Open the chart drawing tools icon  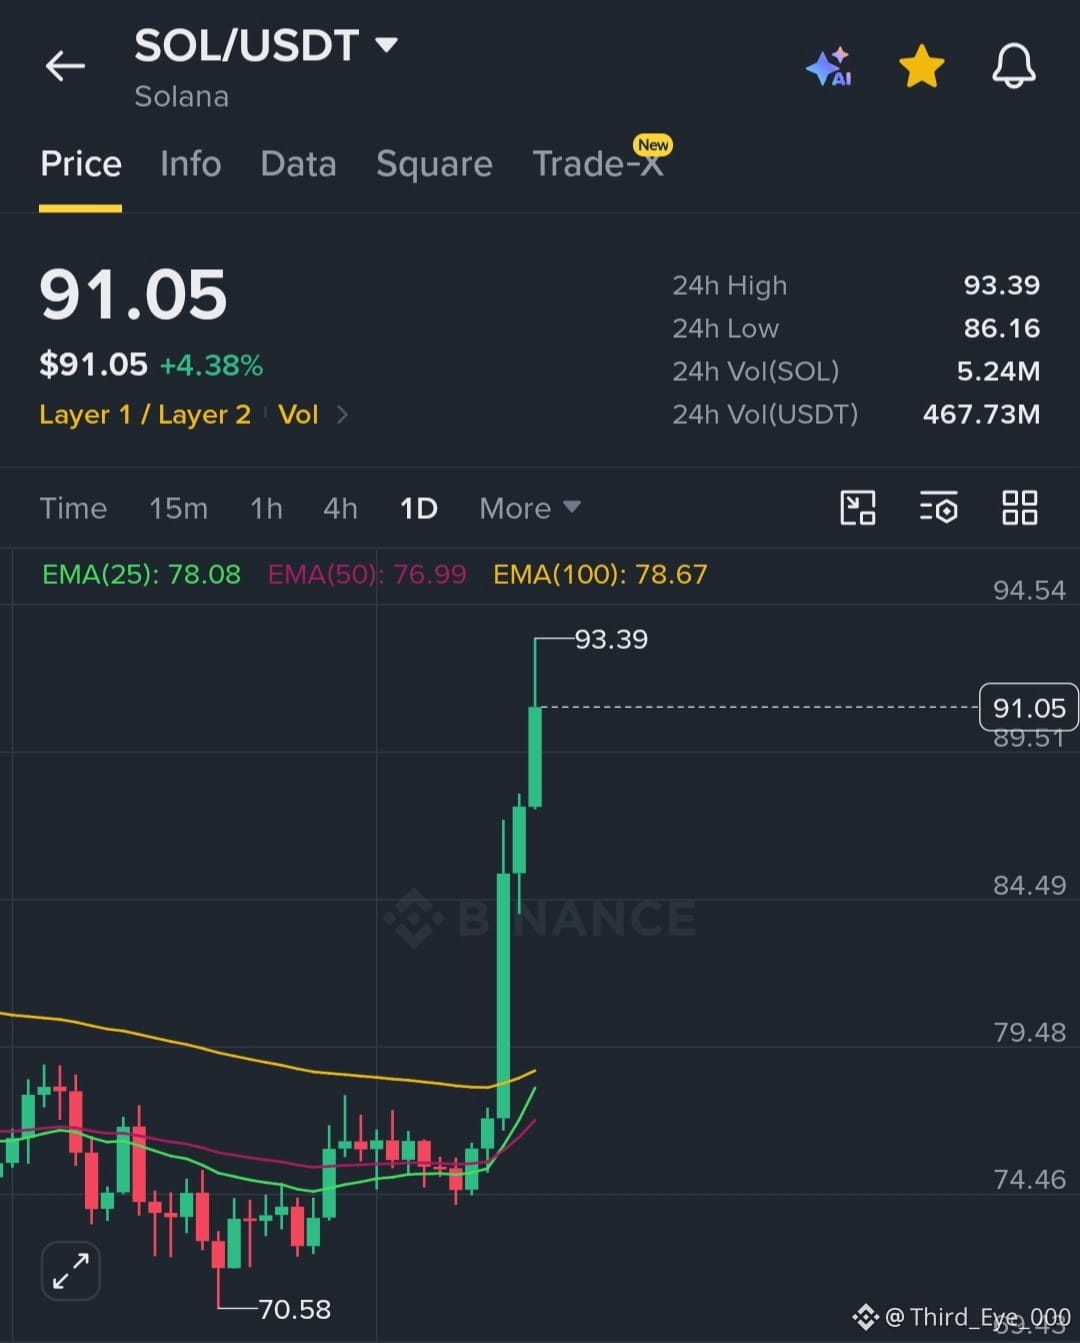click(x=858, y=507)
